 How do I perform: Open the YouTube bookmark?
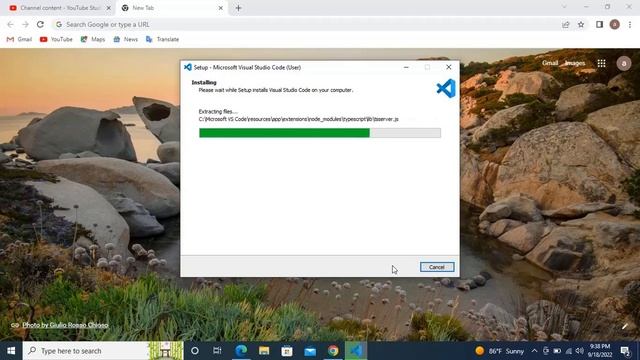coord(56,39)
